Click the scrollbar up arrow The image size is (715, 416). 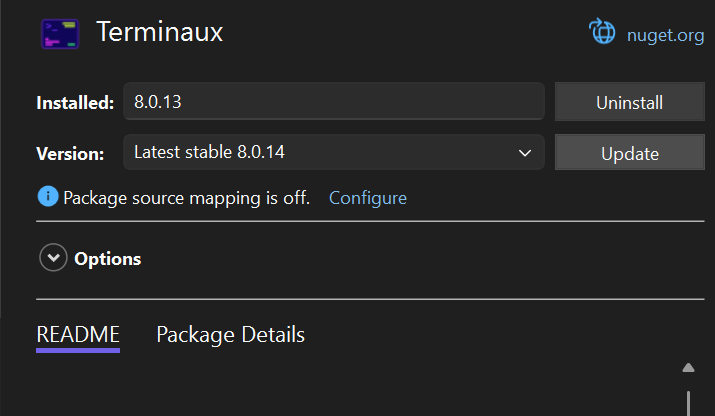[x=688, y=368]
